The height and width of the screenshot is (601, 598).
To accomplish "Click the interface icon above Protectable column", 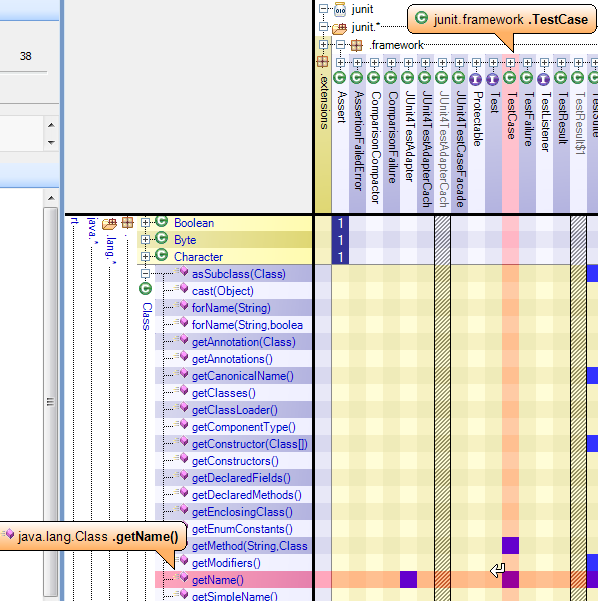I will 476,79.
